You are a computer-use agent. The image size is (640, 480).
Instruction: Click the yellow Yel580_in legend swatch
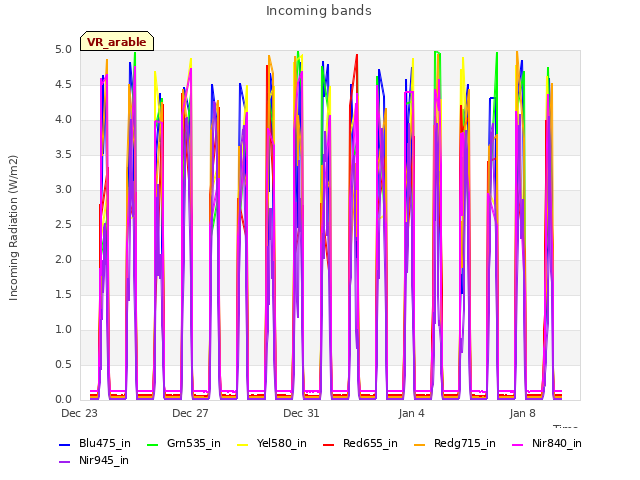click(x=242, y=444)
